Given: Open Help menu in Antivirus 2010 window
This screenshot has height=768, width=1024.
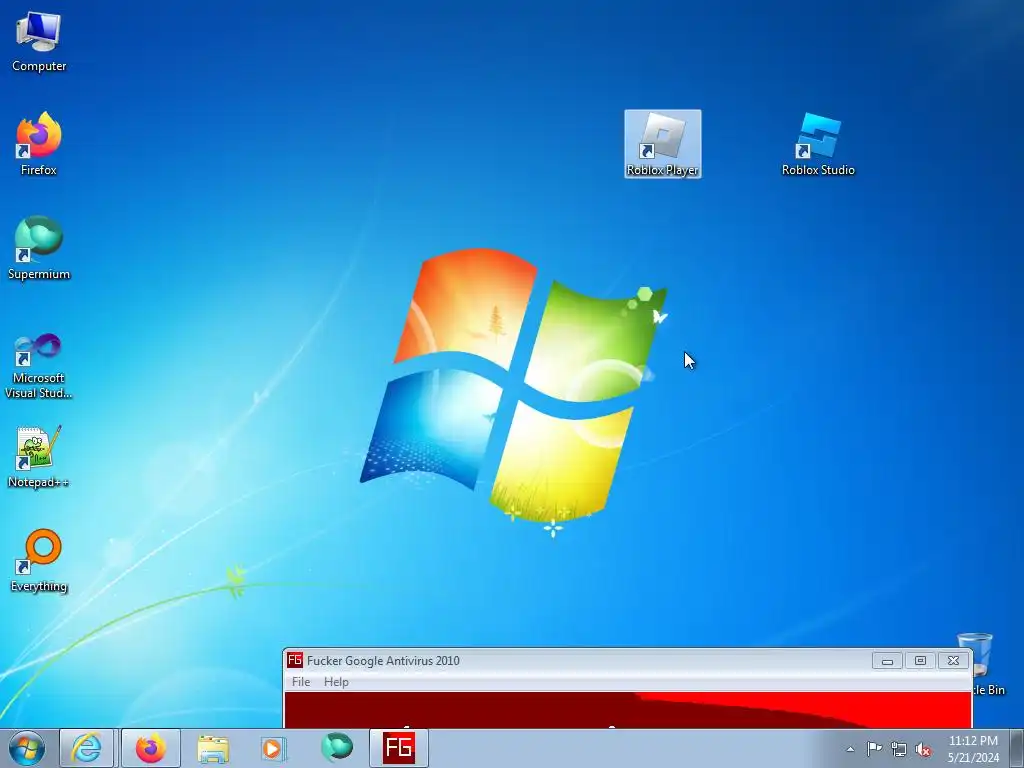Looking at the screenshot, I should coord(336,682).
